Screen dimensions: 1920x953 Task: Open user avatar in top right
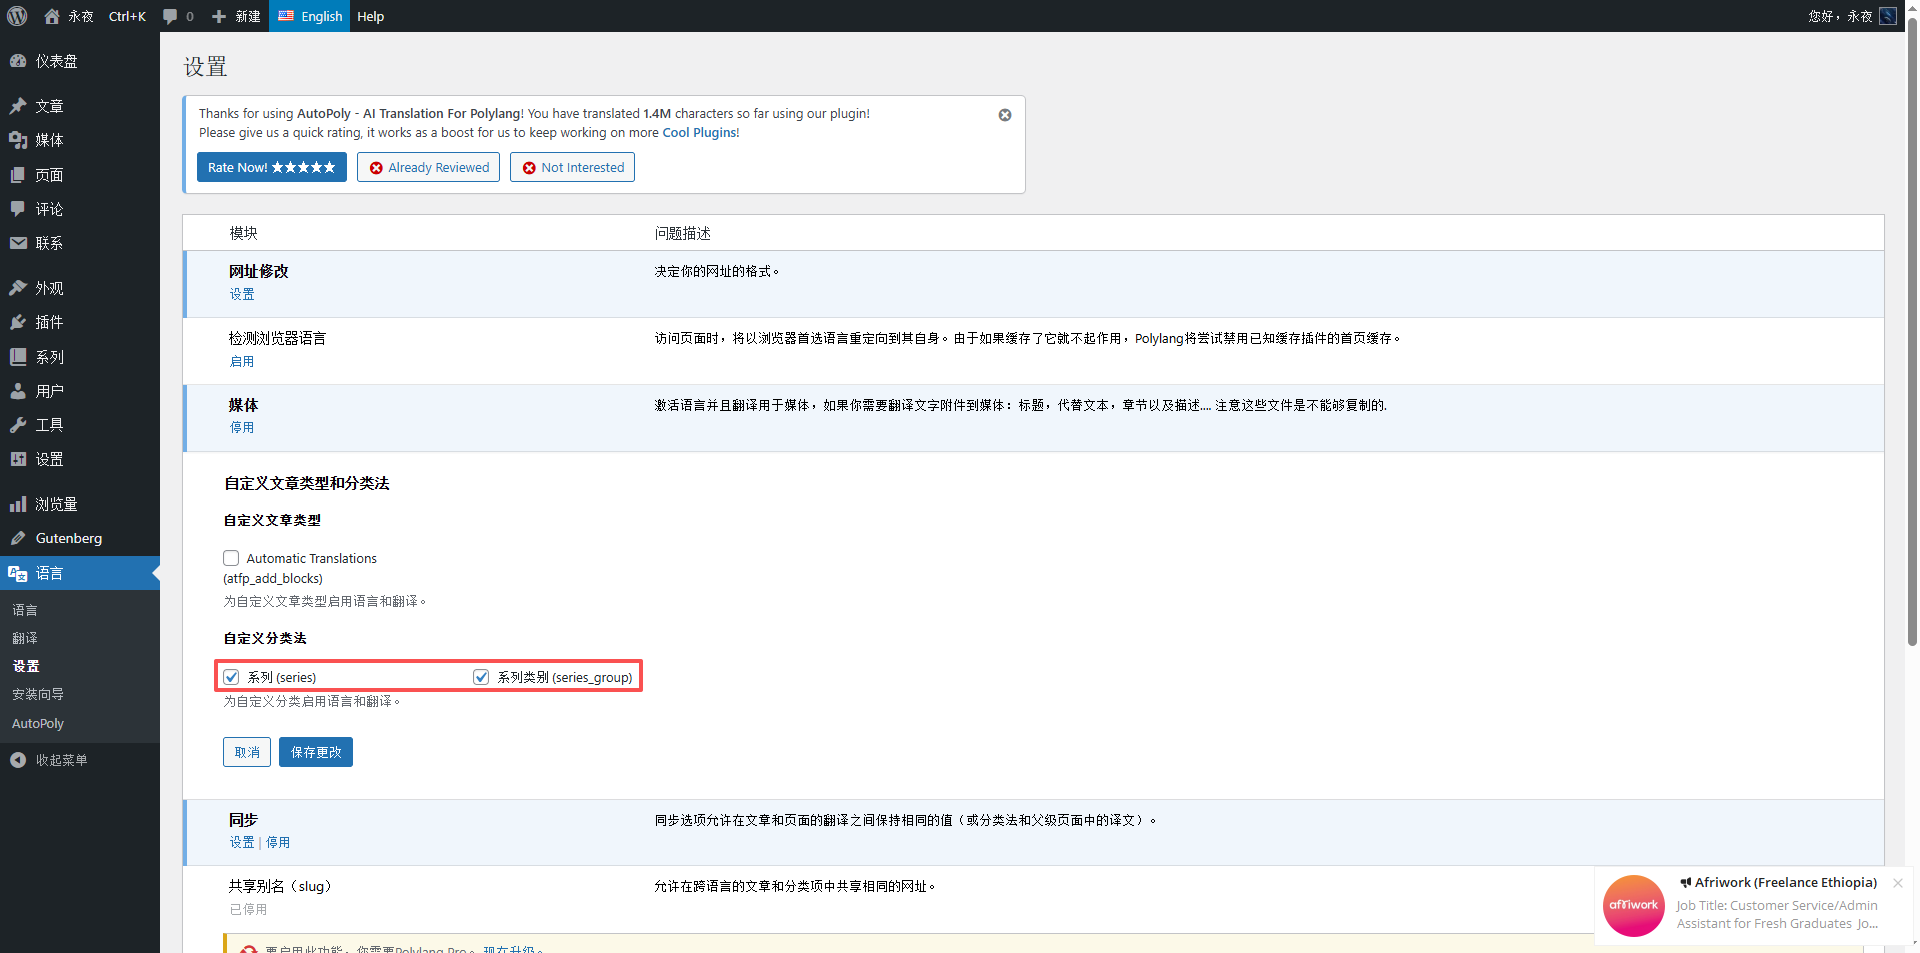(1888, 16)
